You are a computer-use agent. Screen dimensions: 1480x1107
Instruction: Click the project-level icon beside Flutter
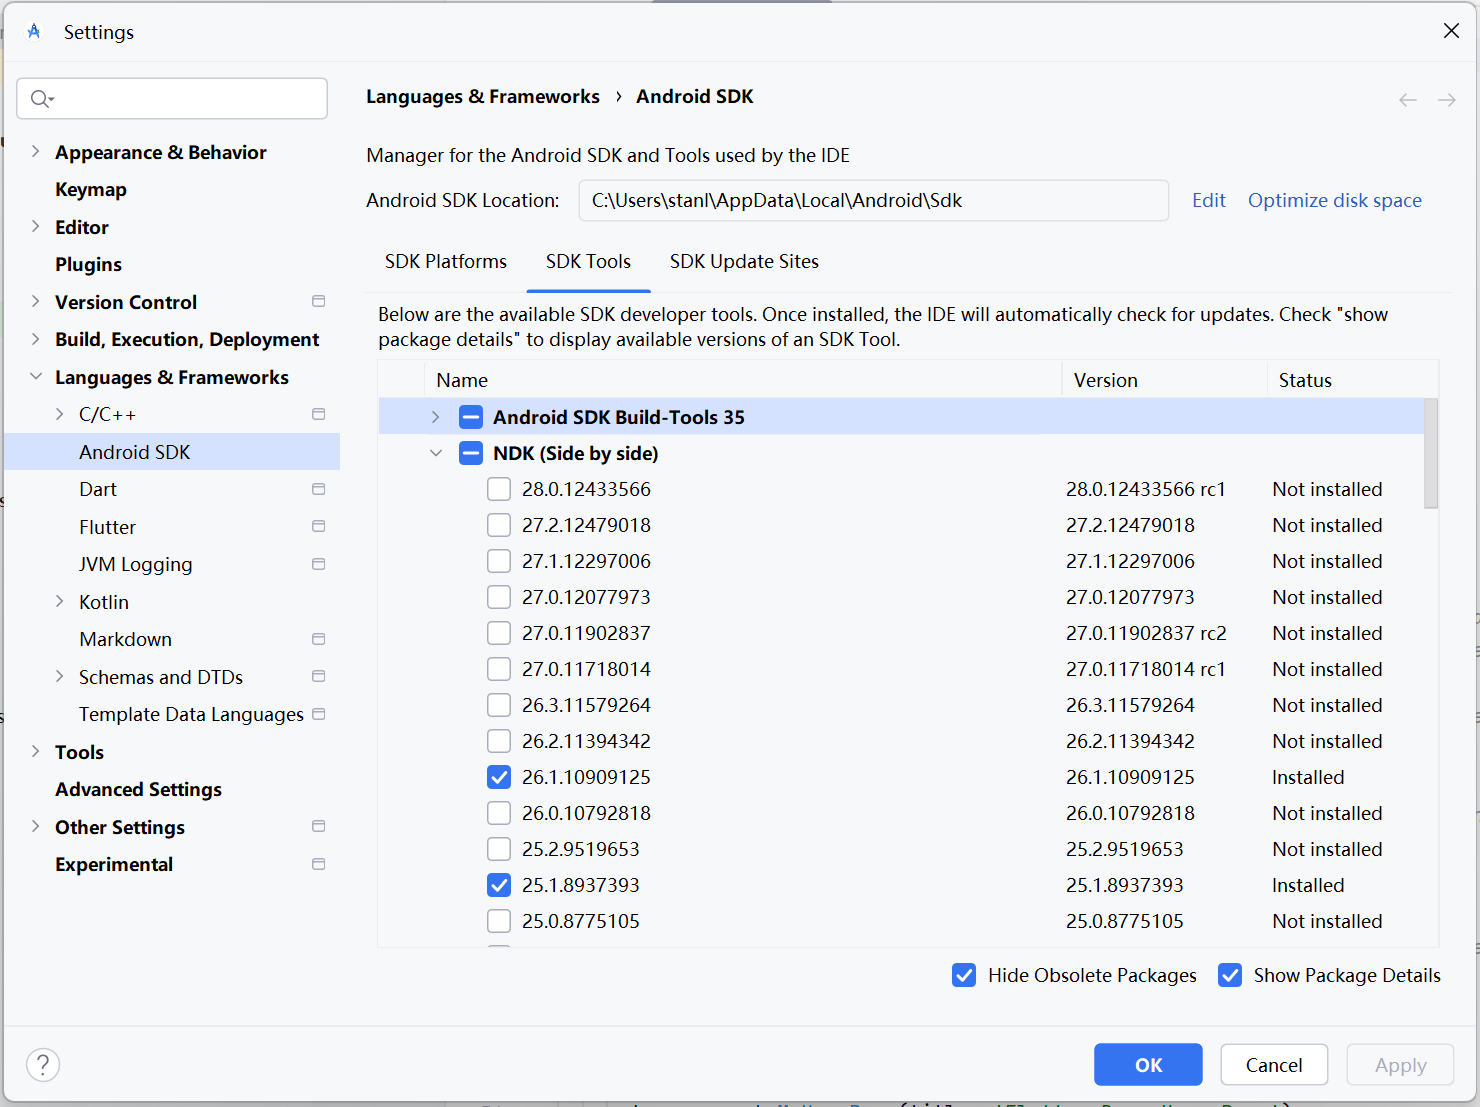click(319, 526)
